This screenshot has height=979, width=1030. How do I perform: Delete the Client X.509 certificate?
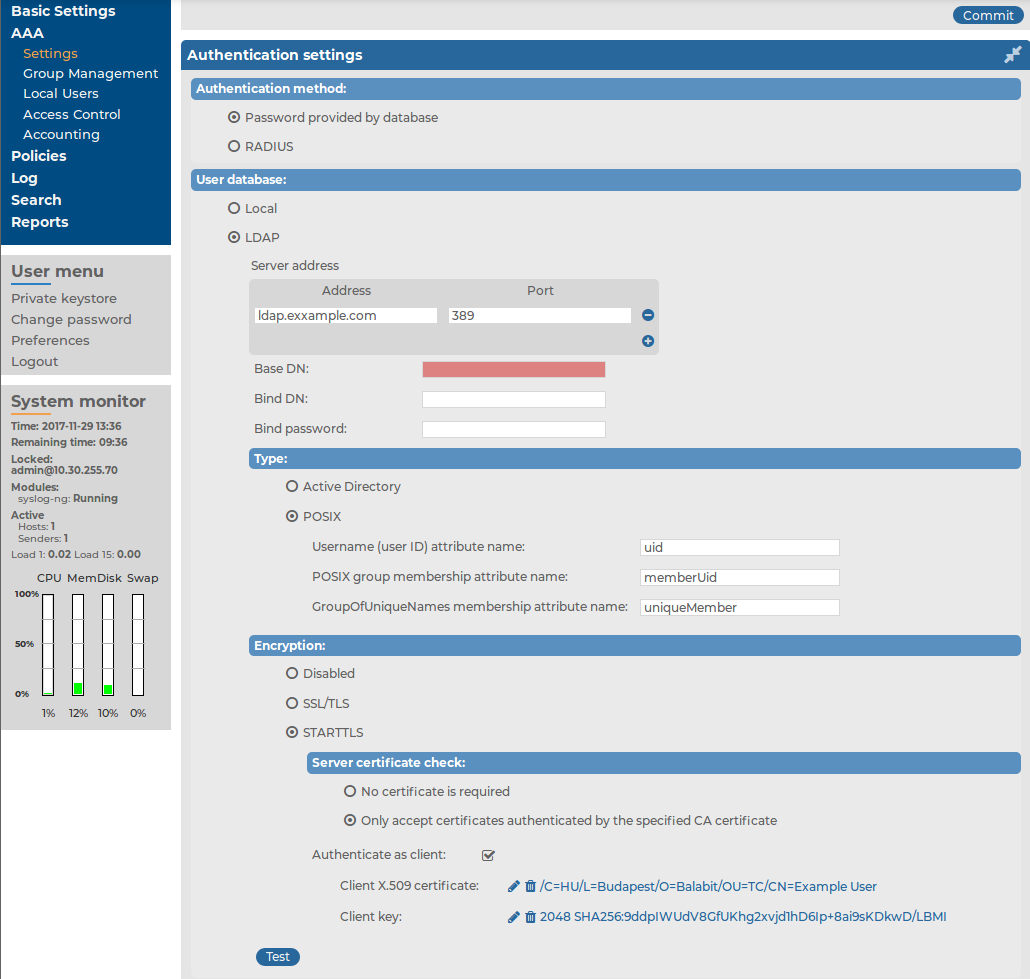click(530, 886)
